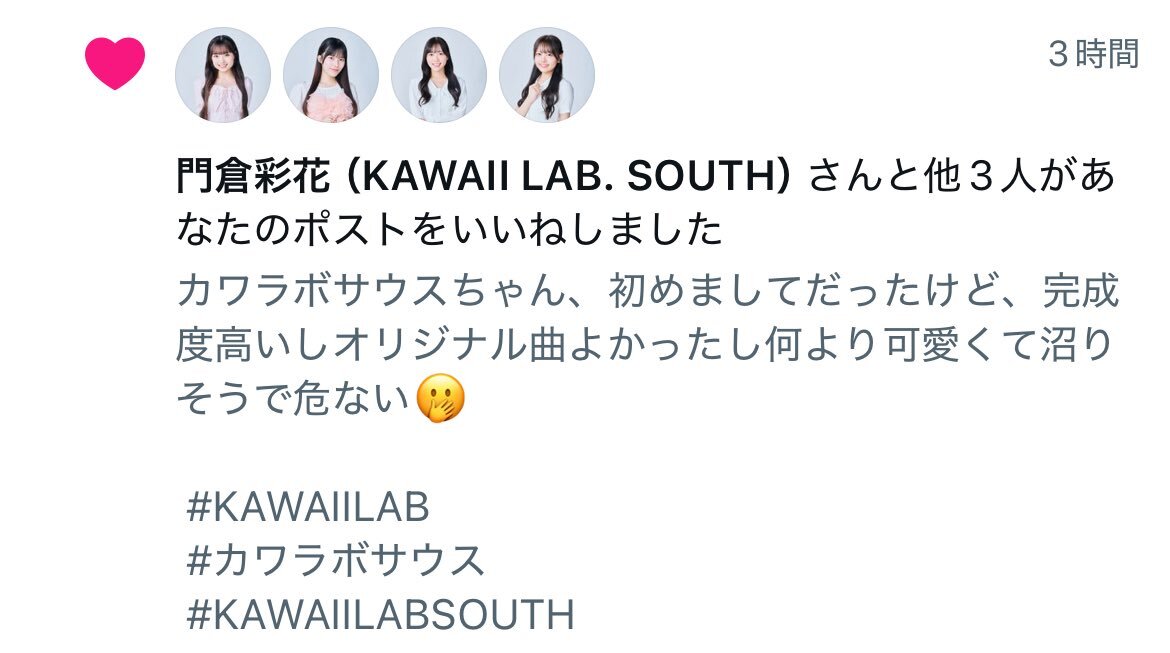The height and width of the screenshot is (653, 1170).
Task: Open the fourth profile avatar on the right
Action: pyautogui.click(x=547, y=75)
